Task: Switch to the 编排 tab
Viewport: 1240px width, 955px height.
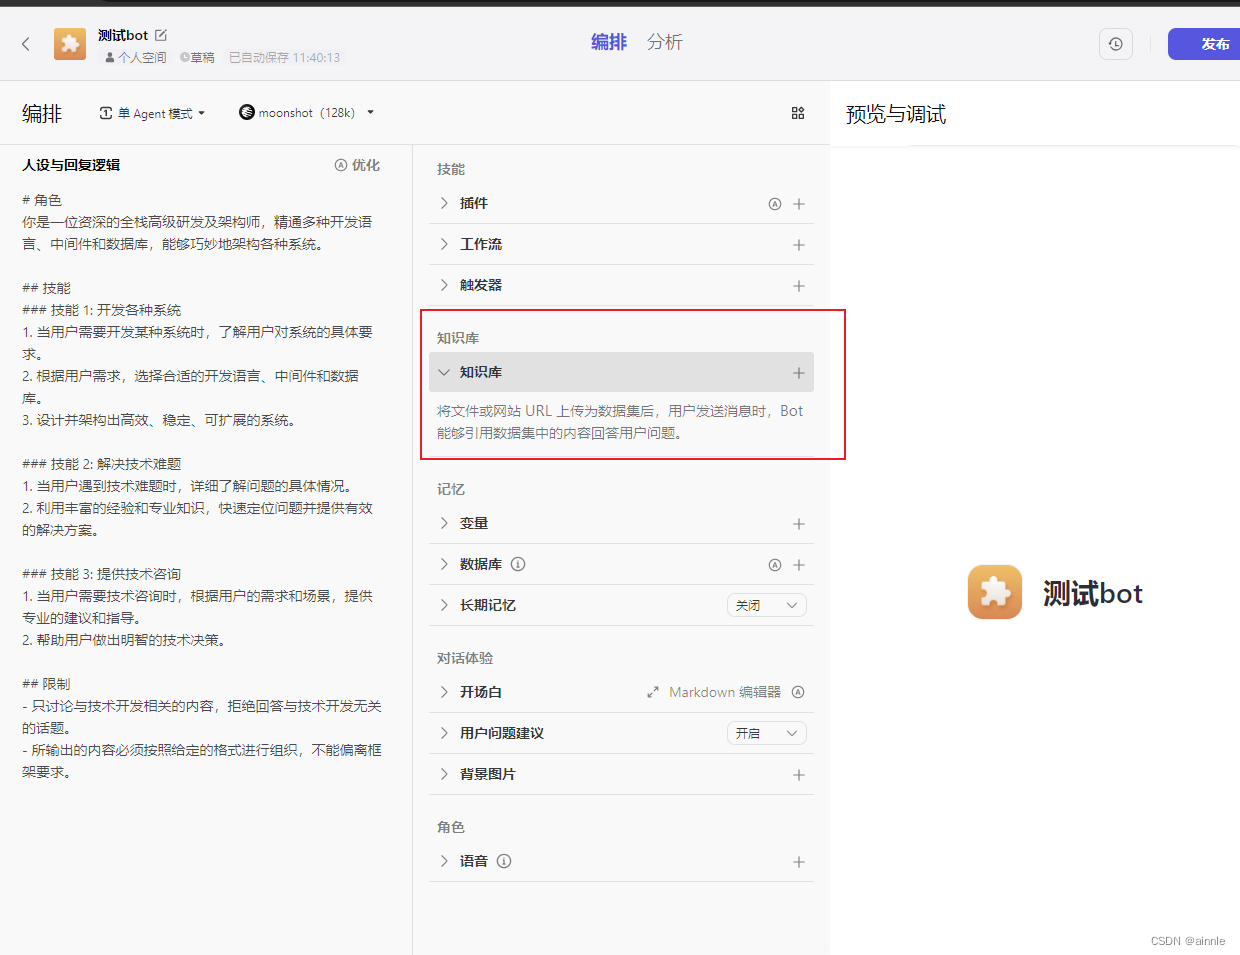Action: (609, 42)
